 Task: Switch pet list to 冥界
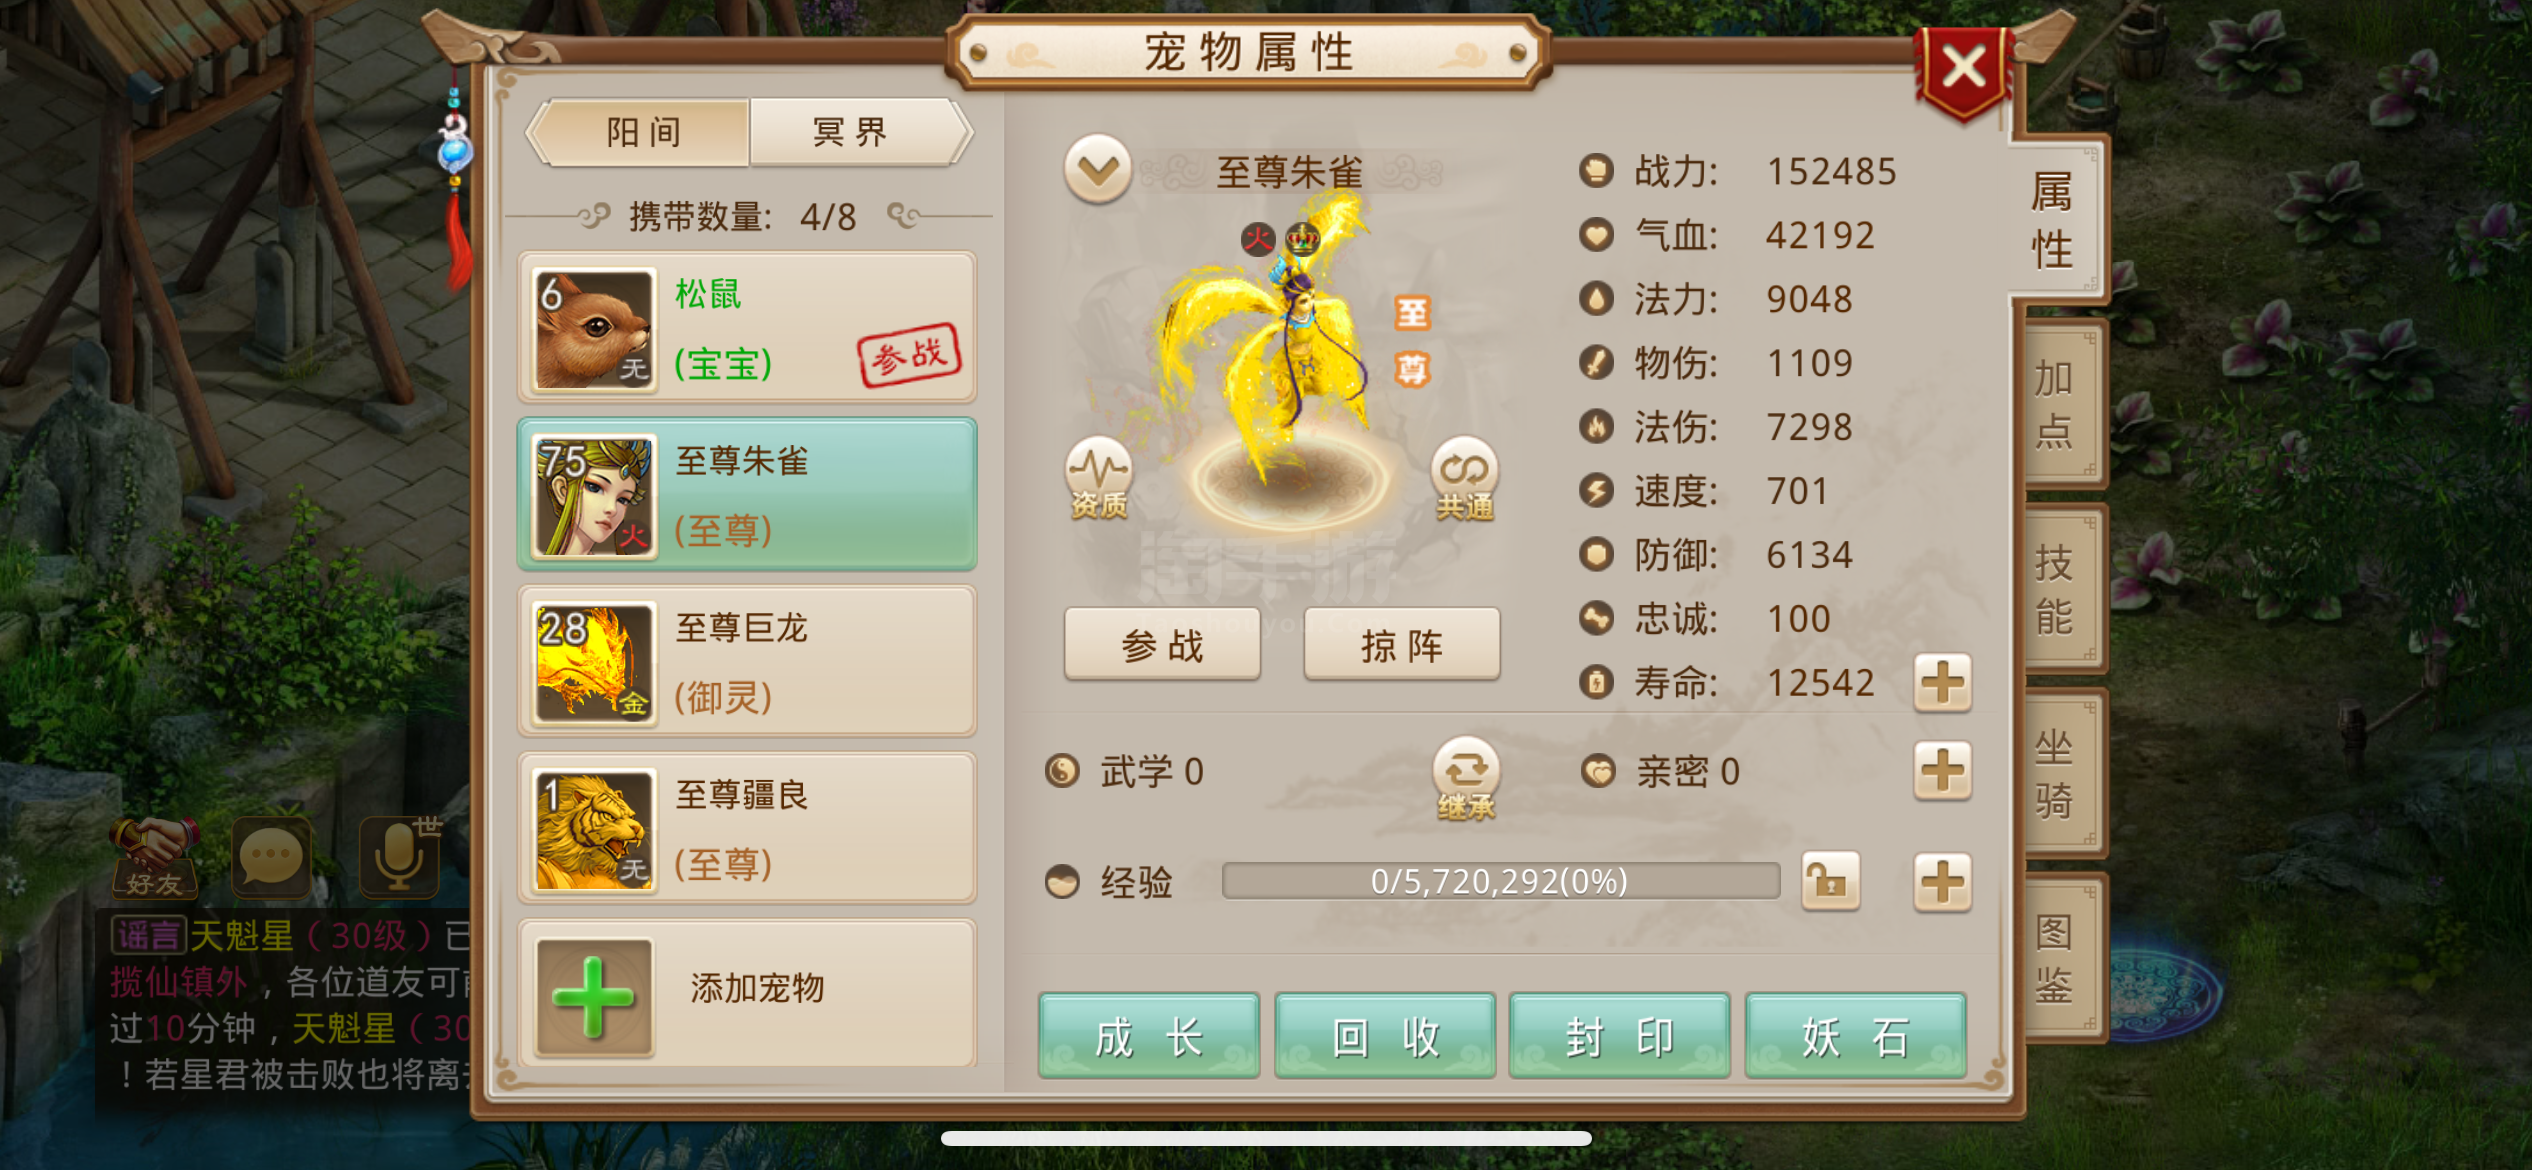(x=854, y=132)
